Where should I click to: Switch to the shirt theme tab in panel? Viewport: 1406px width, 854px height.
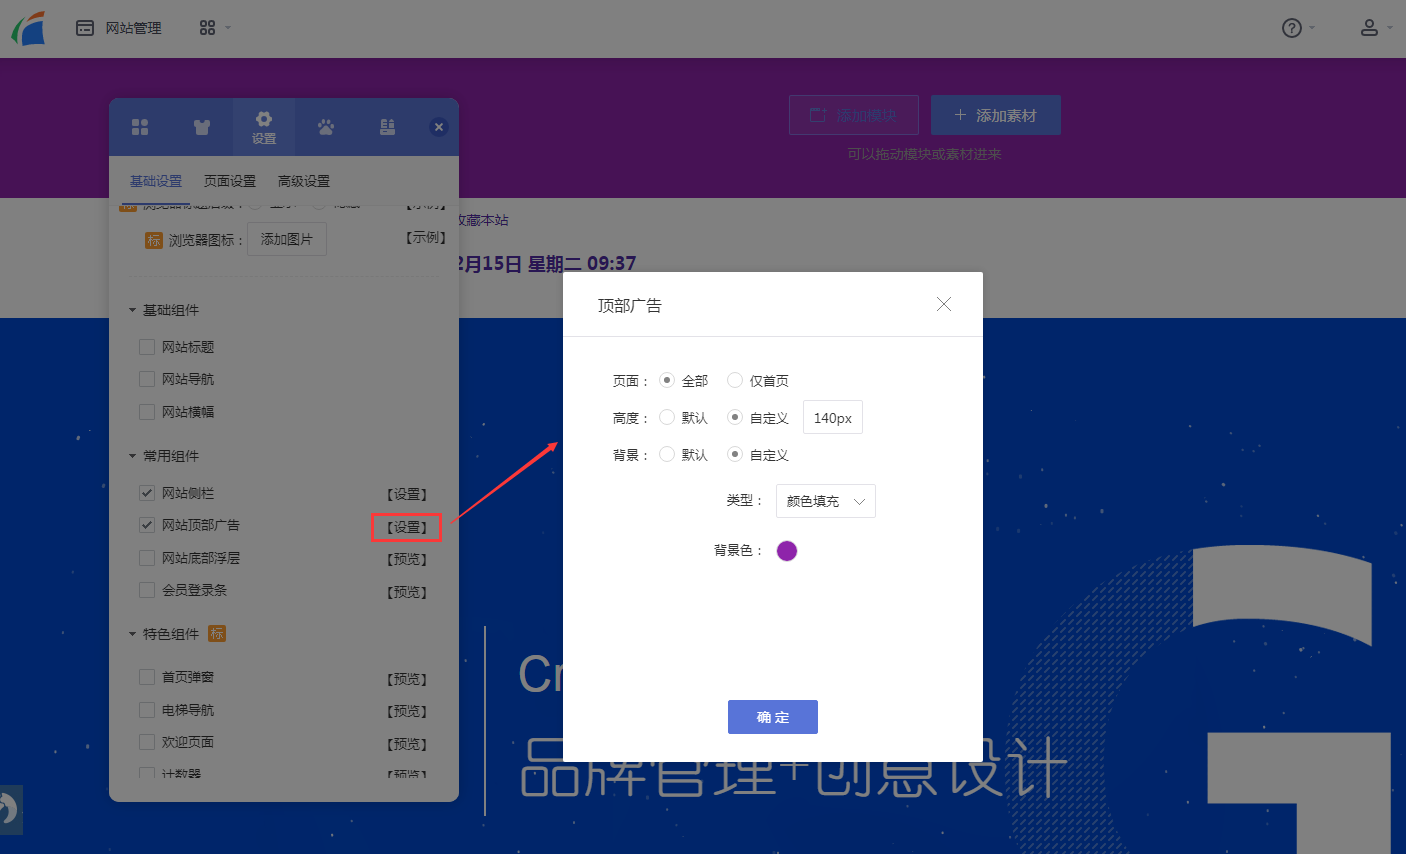coord(202,127)
